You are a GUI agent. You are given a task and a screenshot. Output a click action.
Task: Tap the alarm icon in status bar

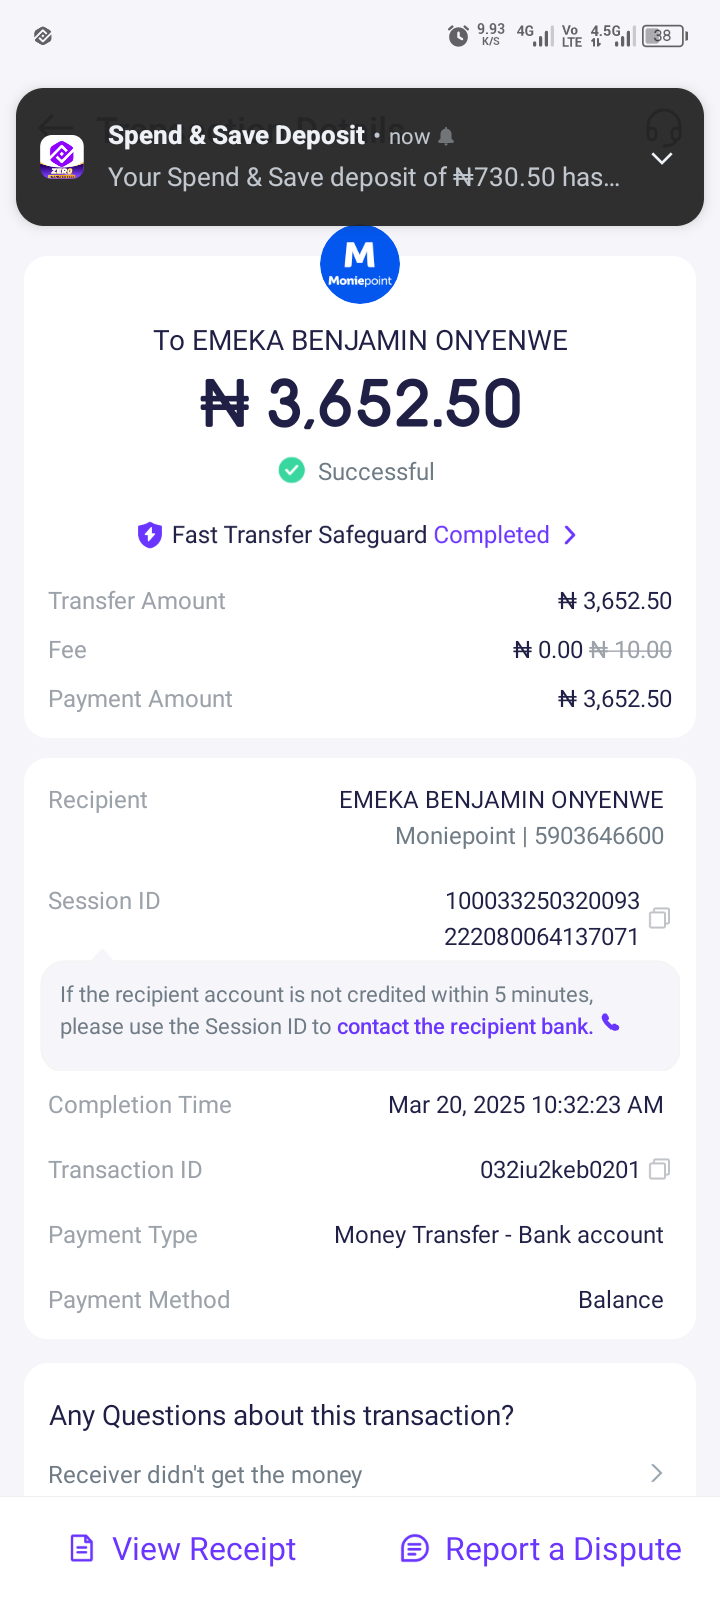coord(458,36)
